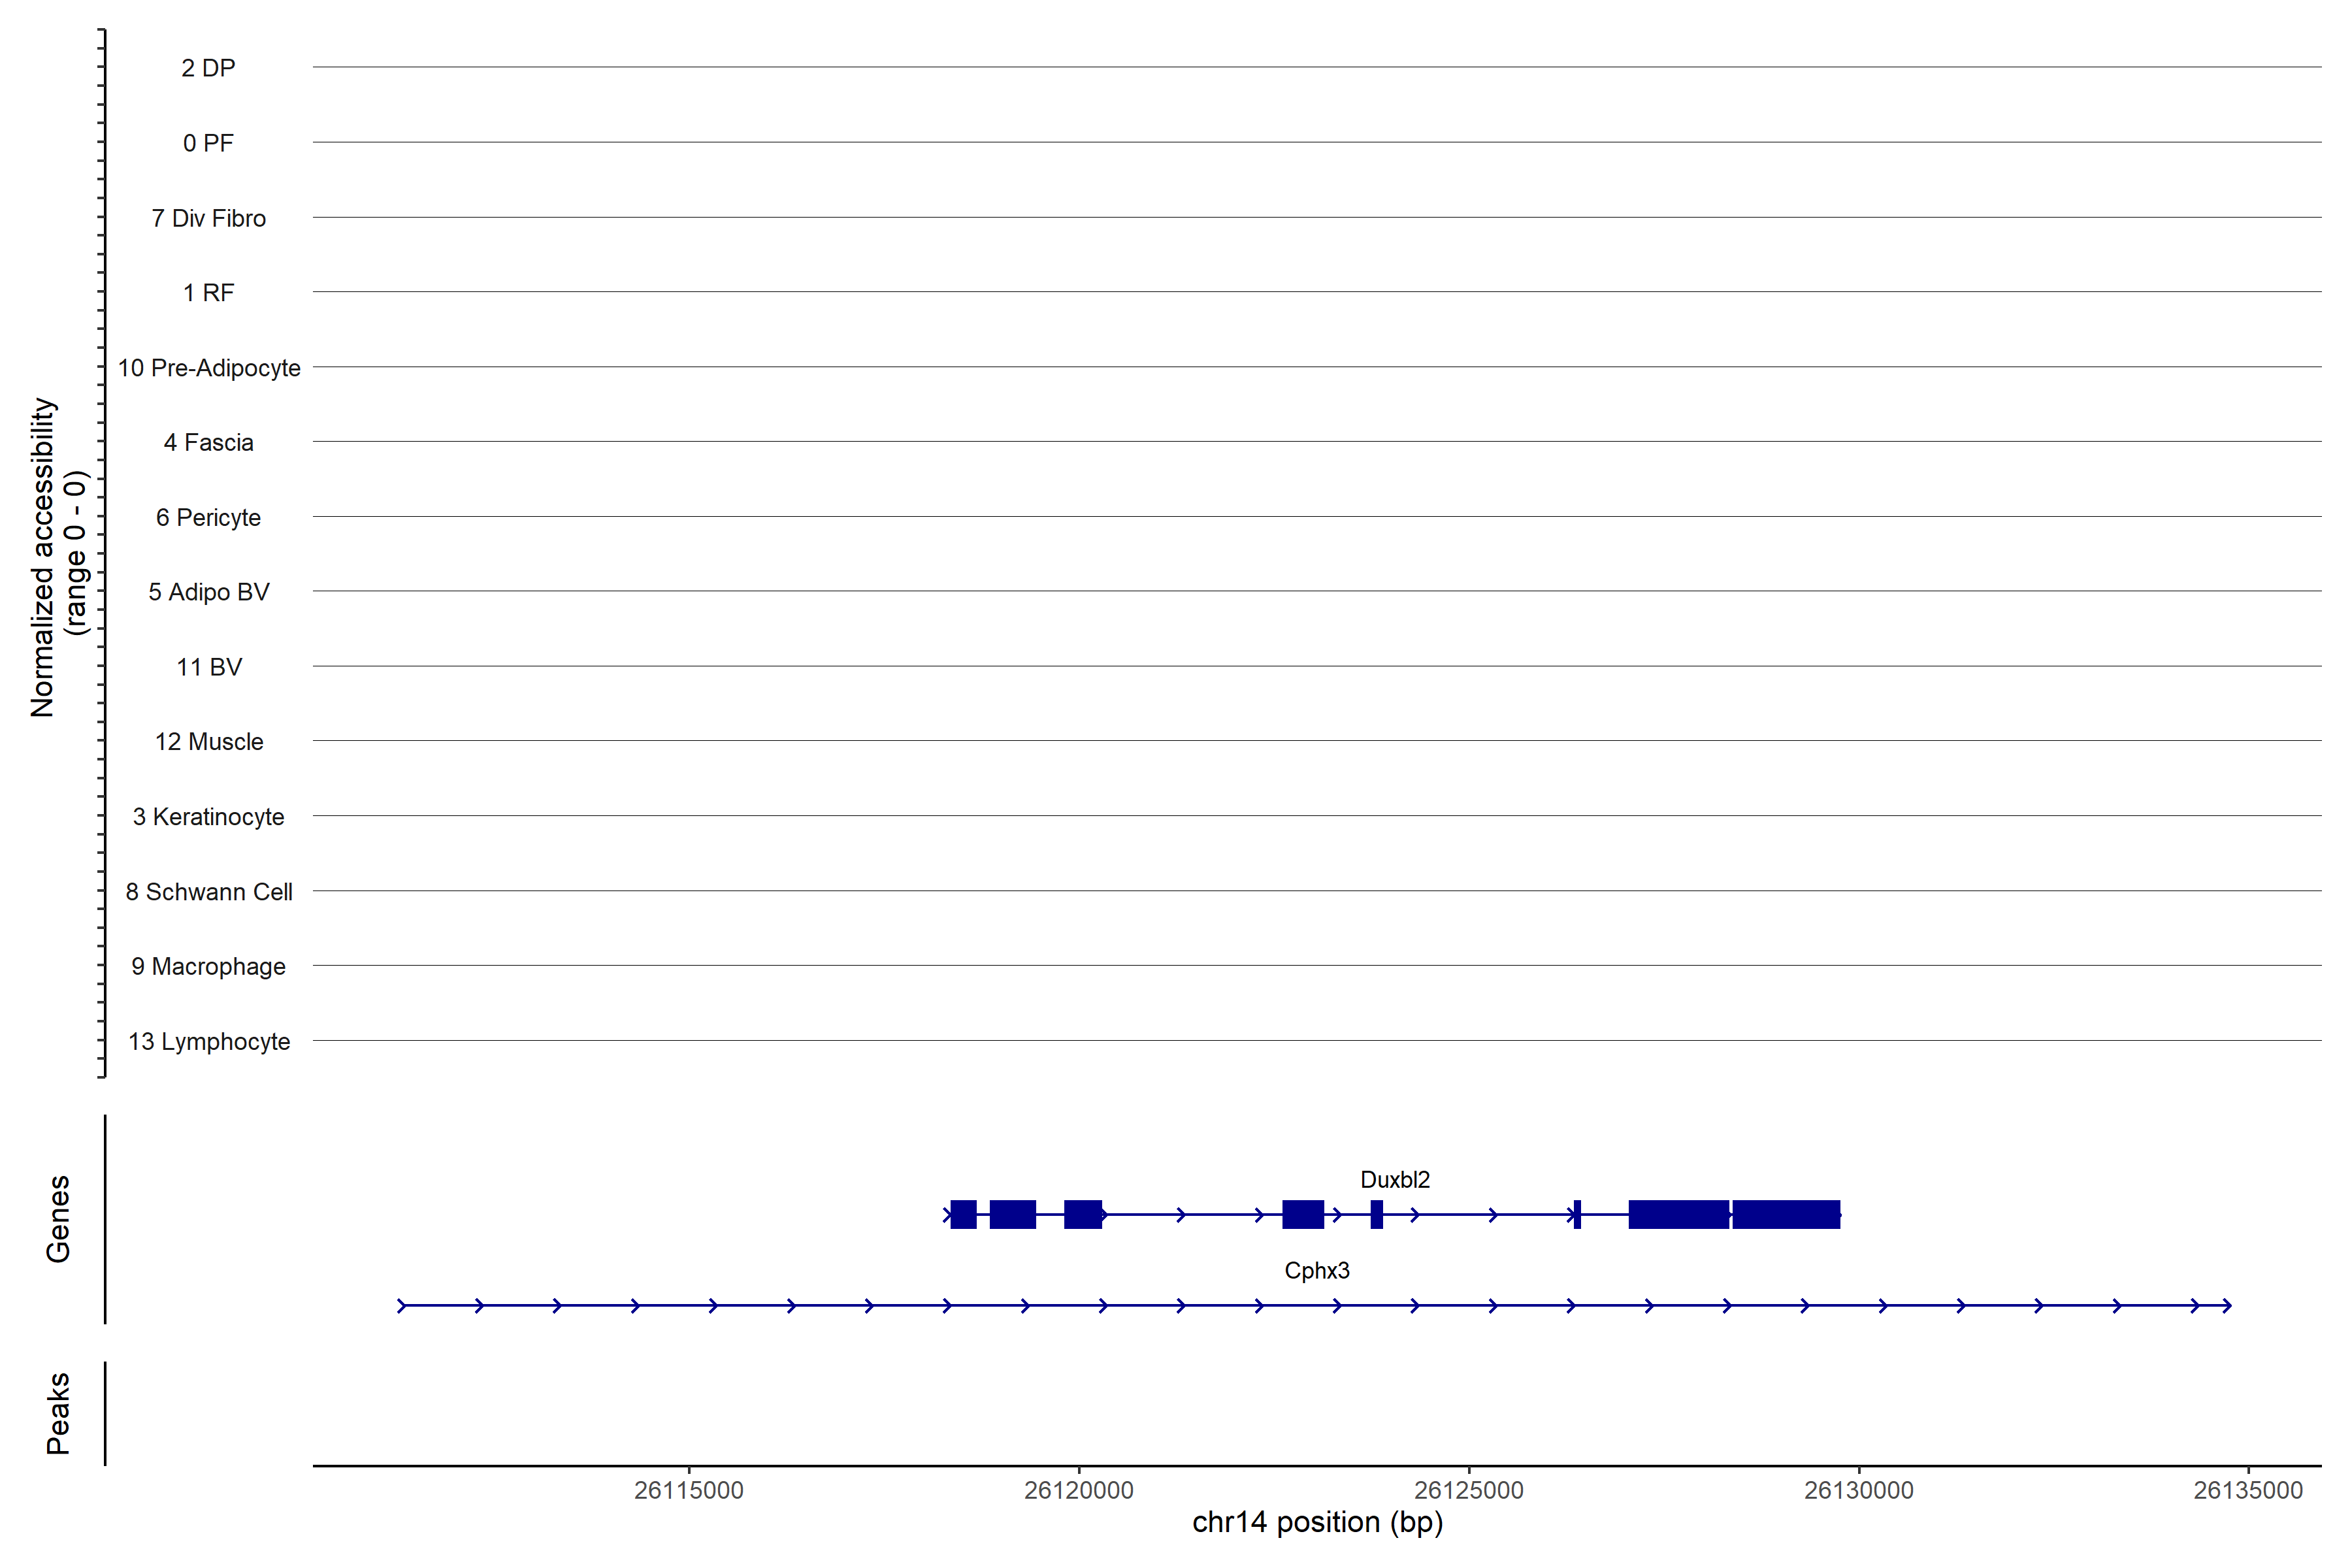The height and width of the screenshot is (1568, 2352).
Task: Click the 26115000 axis tick label
Action: [688, 1491]
